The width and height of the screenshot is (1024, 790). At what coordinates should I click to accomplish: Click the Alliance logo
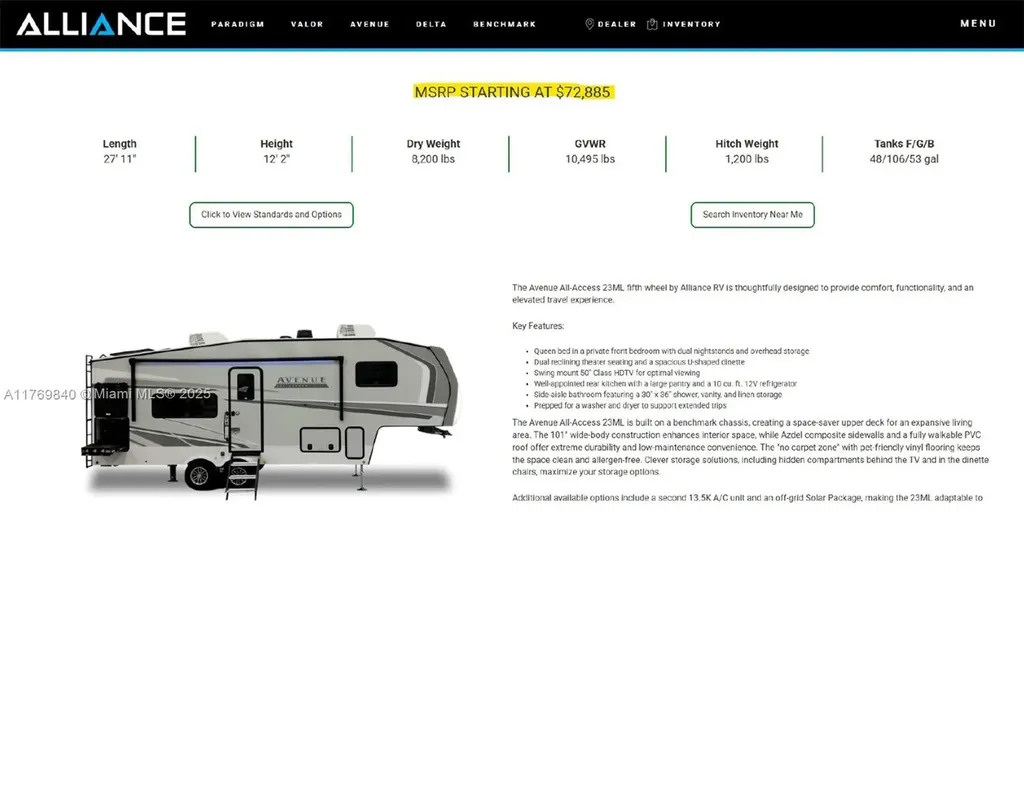[101, 24]
